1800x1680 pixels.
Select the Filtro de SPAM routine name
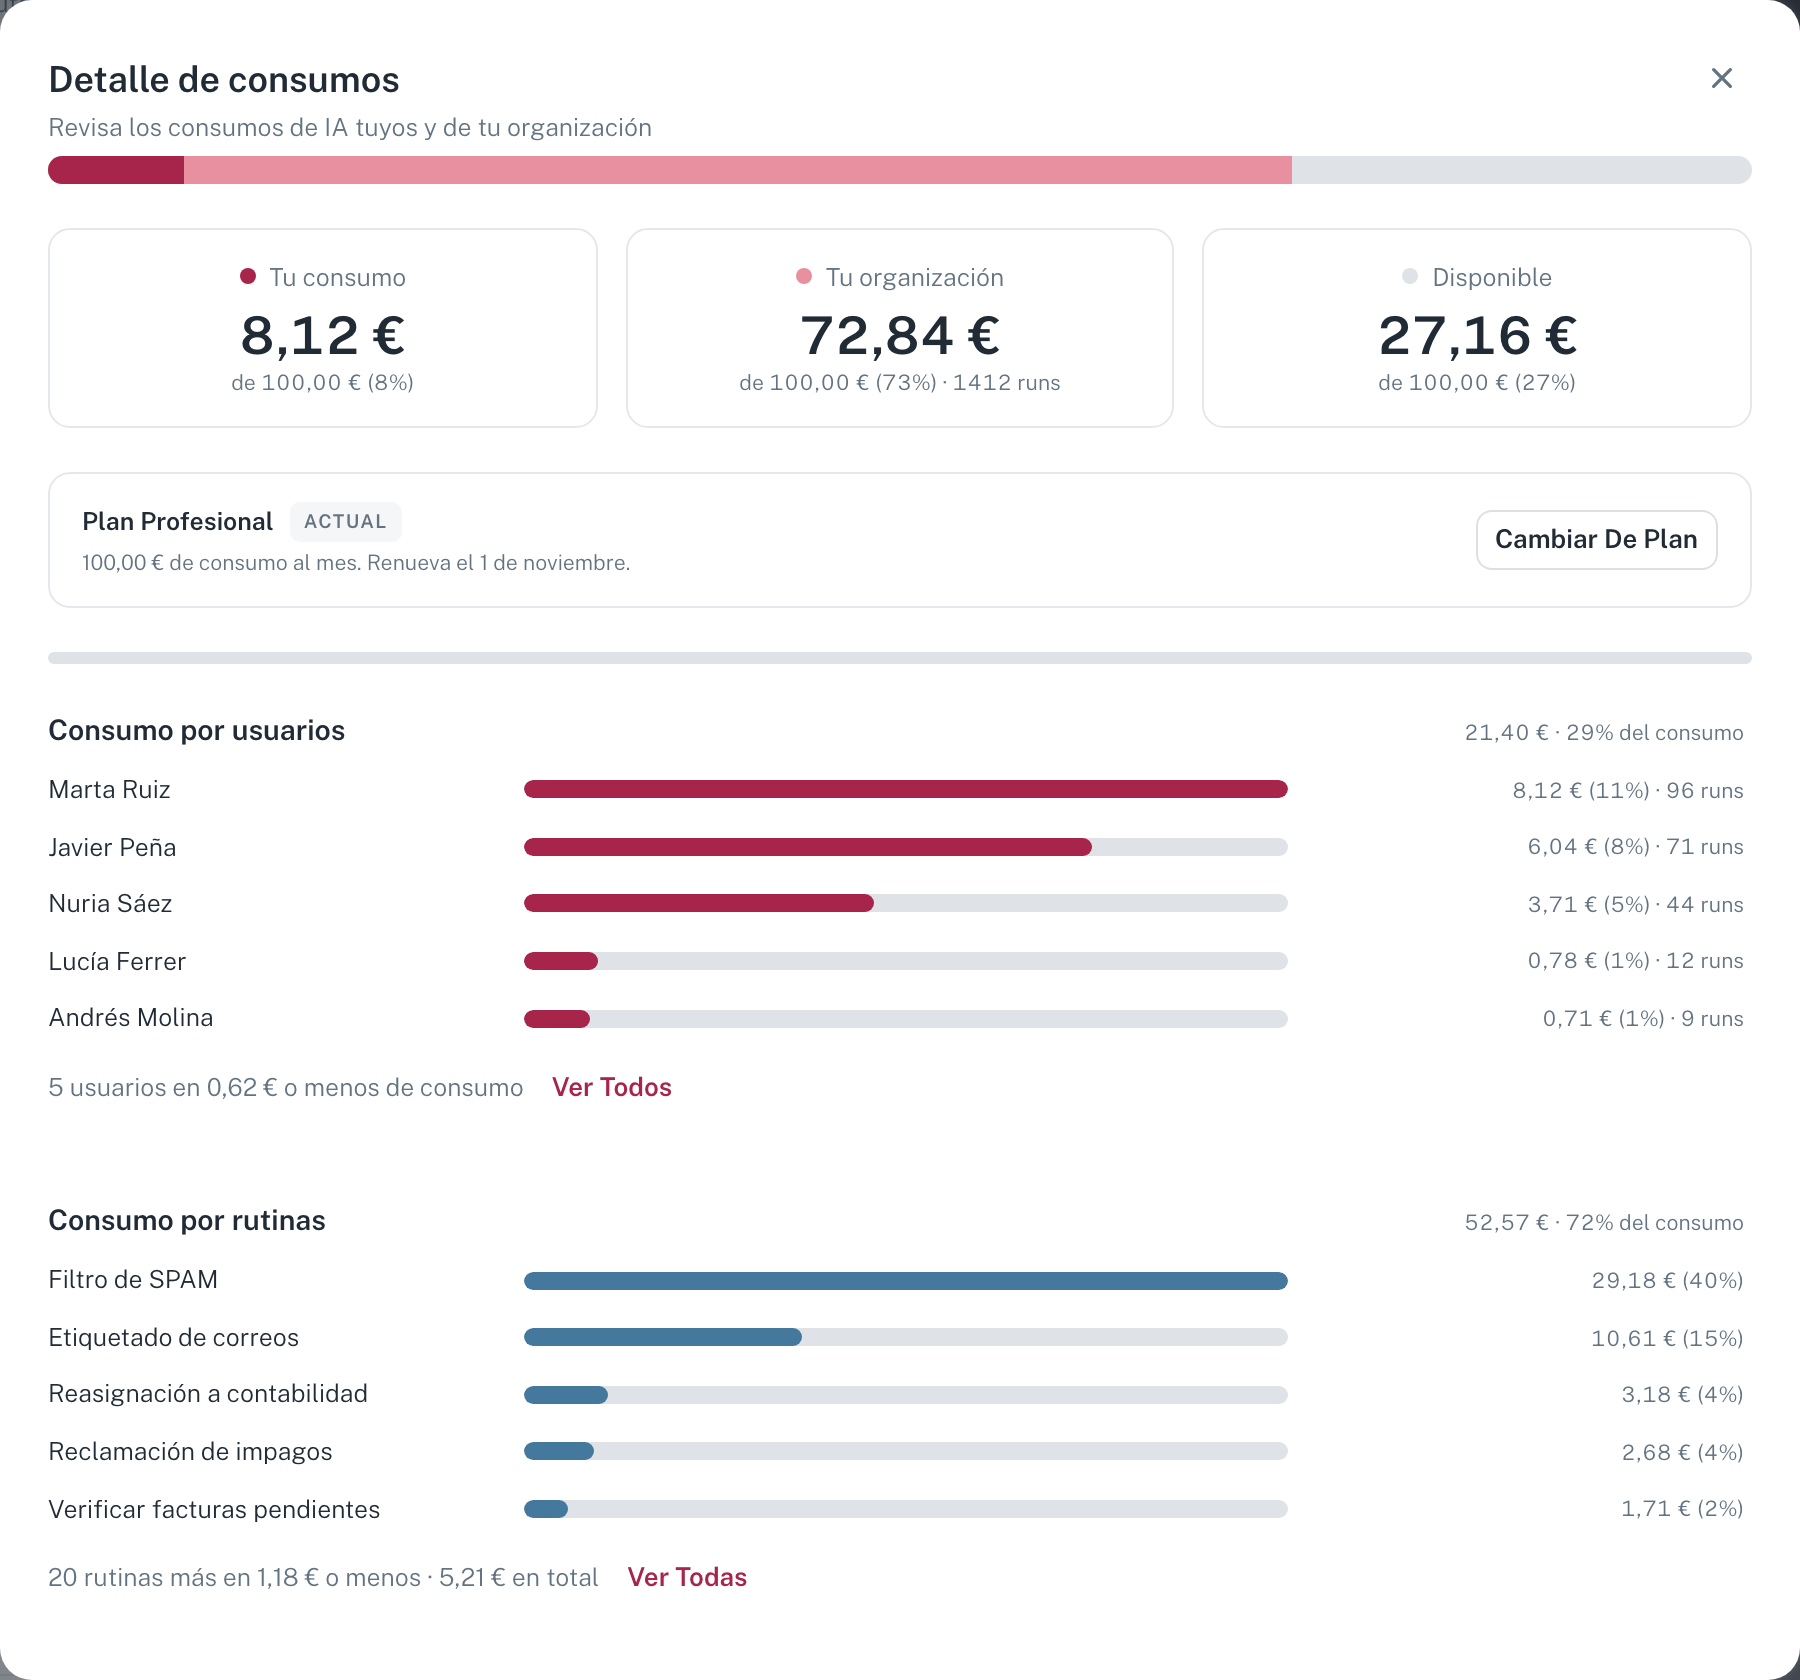(133, 1280)
